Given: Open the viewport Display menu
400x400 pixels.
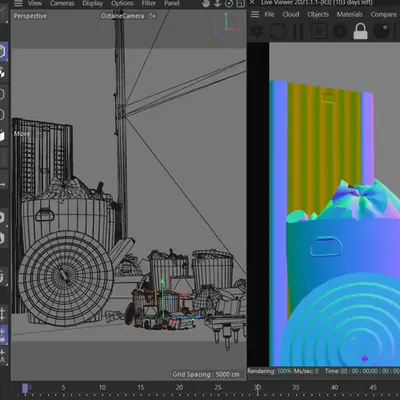Looking at the screenshot, I should [92, 3].
